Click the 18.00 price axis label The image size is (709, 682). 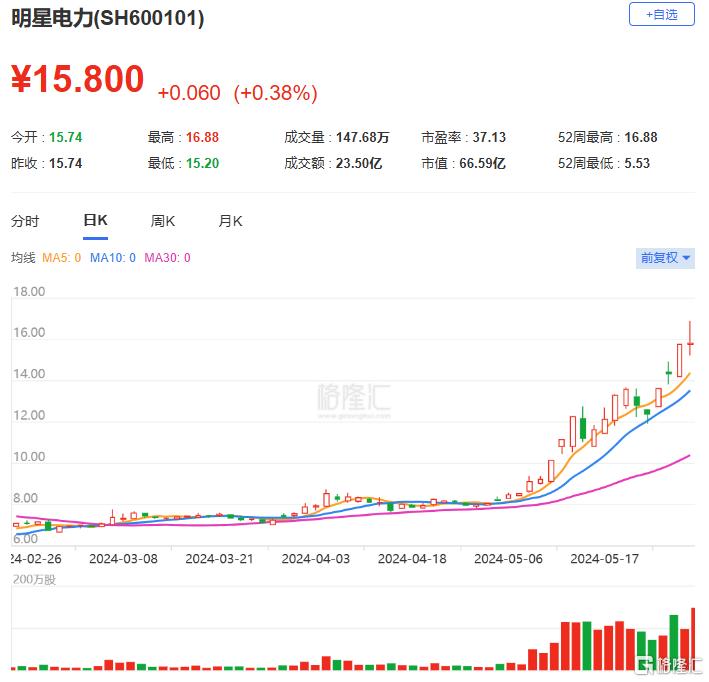tap(29, 292)
